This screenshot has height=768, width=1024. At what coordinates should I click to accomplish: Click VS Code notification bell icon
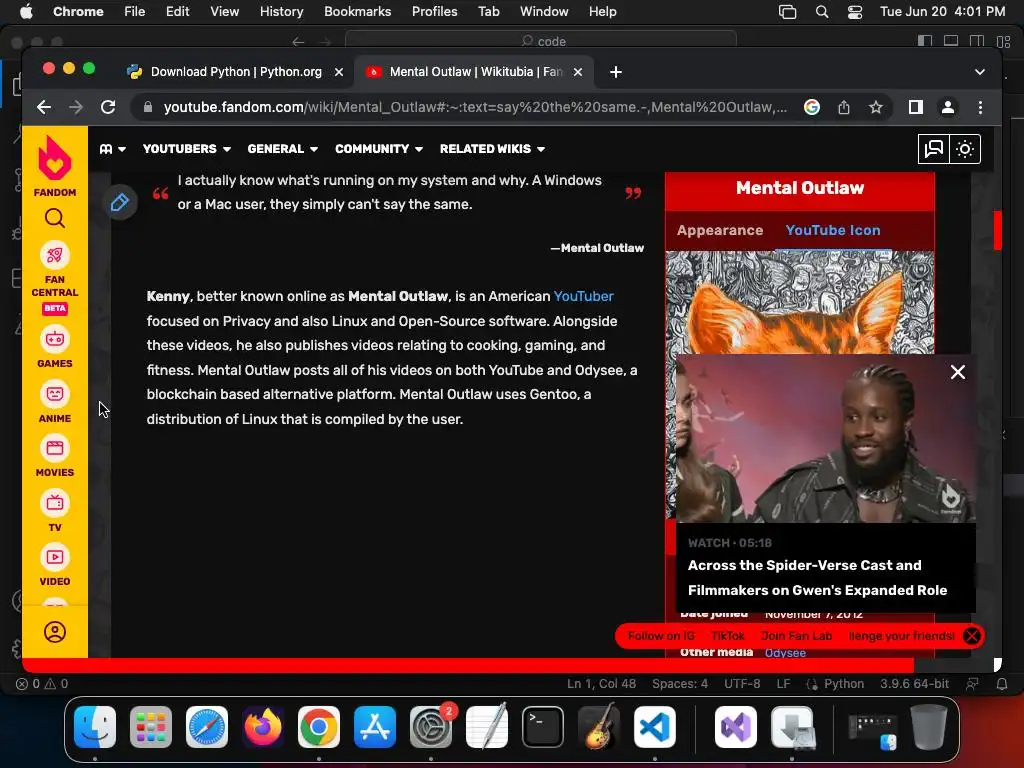[1001, 684]
